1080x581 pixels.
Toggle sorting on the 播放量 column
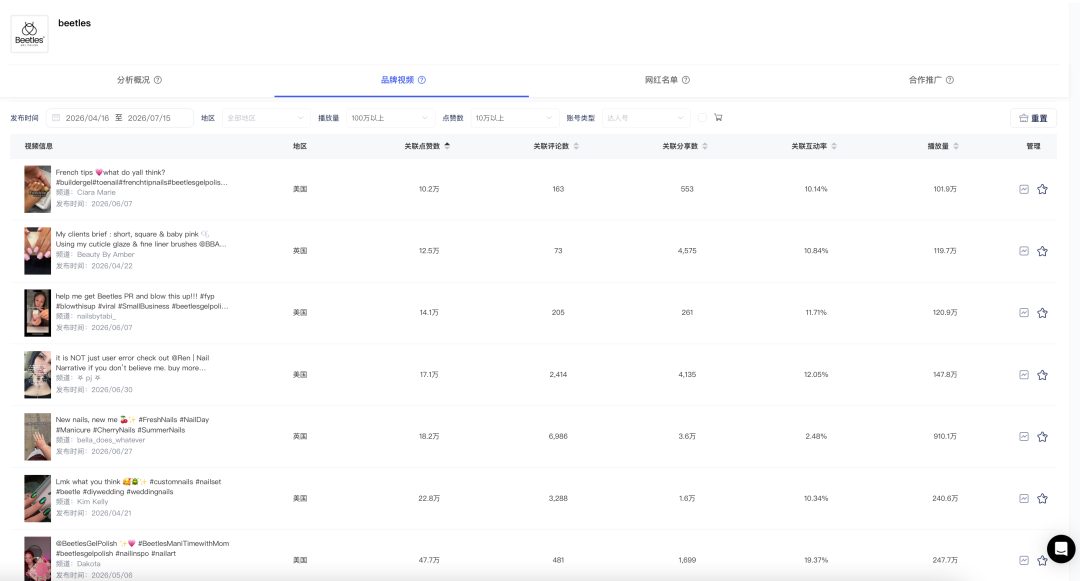click(x=942, y=146)
